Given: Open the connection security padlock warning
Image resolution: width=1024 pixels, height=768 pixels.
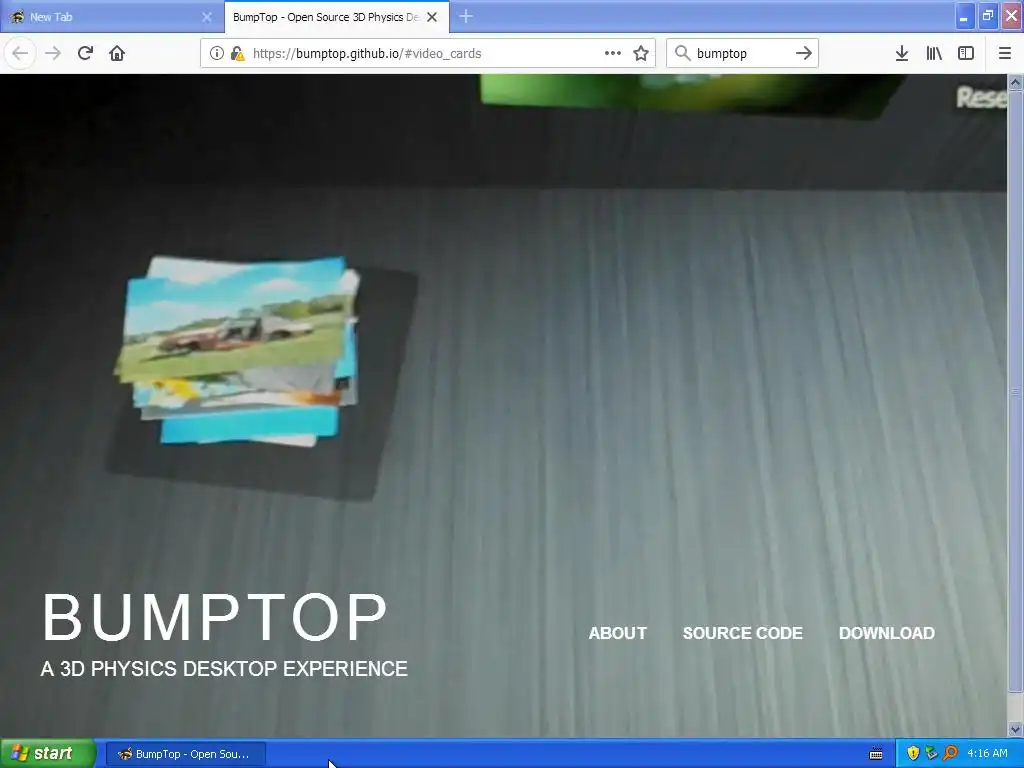Looking at the screenshot, I should (x=237, y=54).
